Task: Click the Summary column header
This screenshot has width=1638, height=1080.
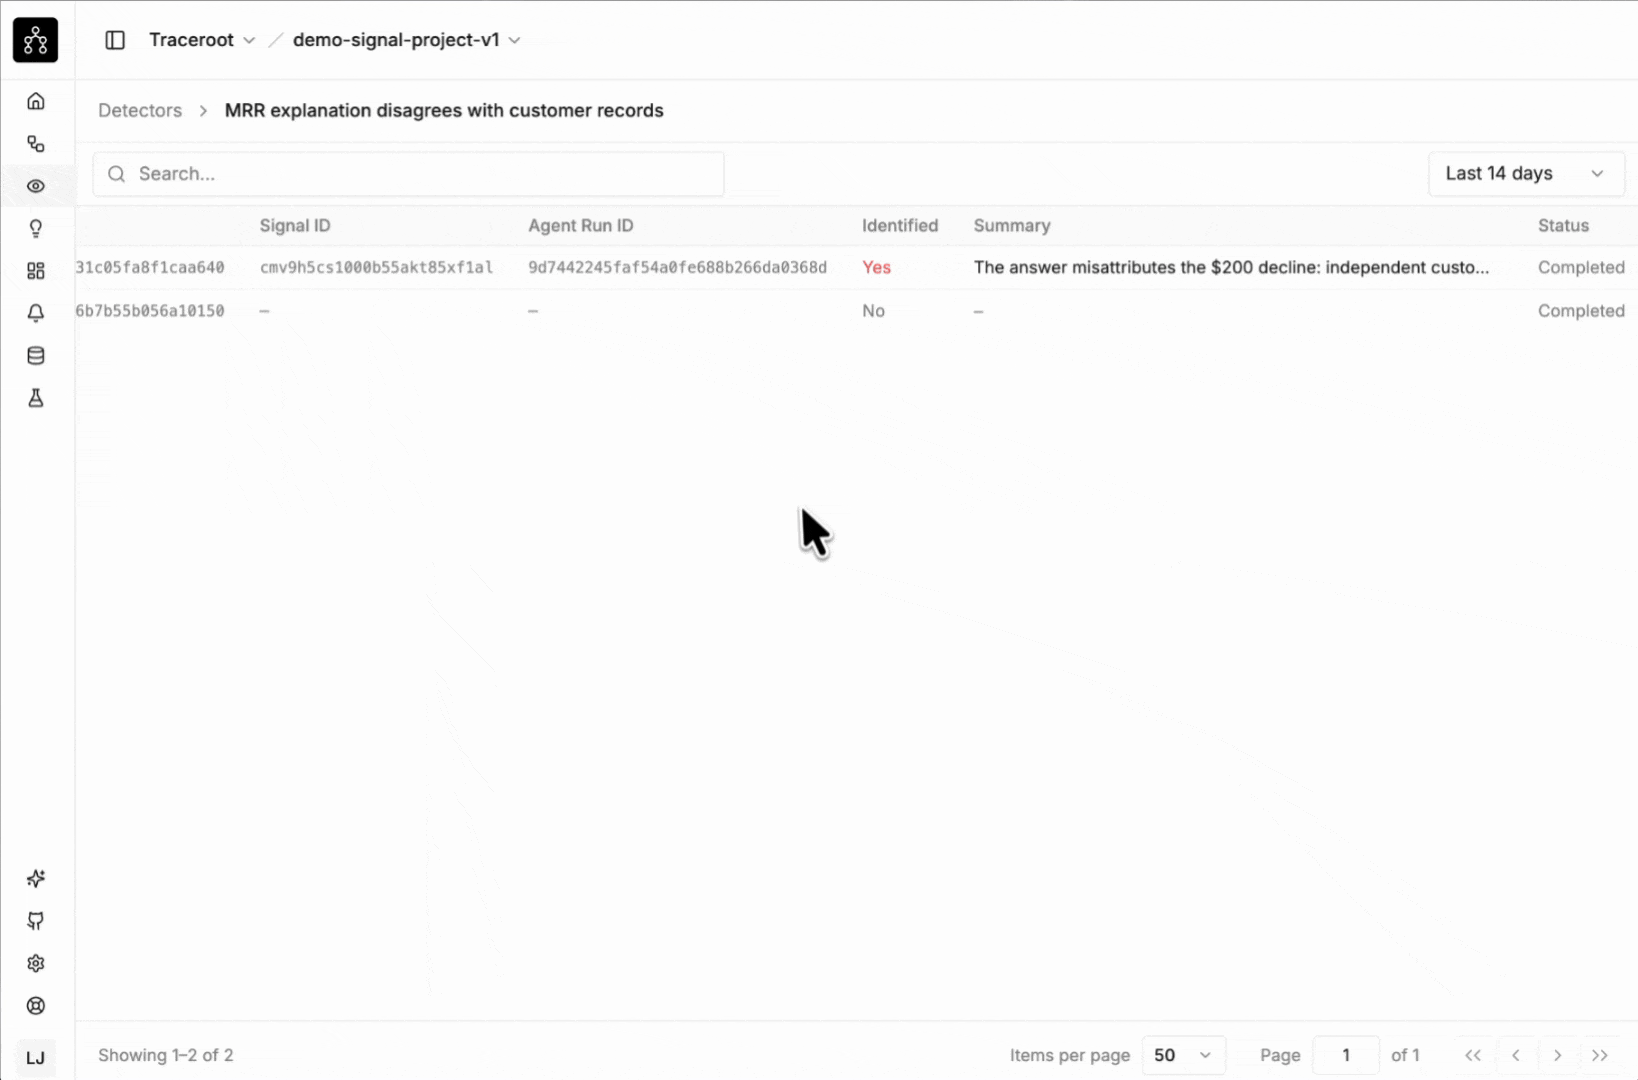Action: tap(1012, 226)
